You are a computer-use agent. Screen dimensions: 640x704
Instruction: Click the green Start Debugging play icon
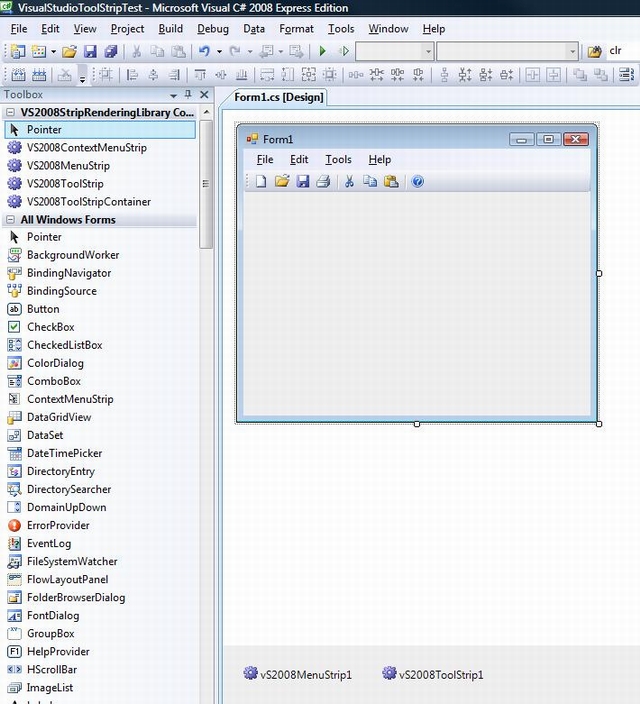tap(322, 51)
